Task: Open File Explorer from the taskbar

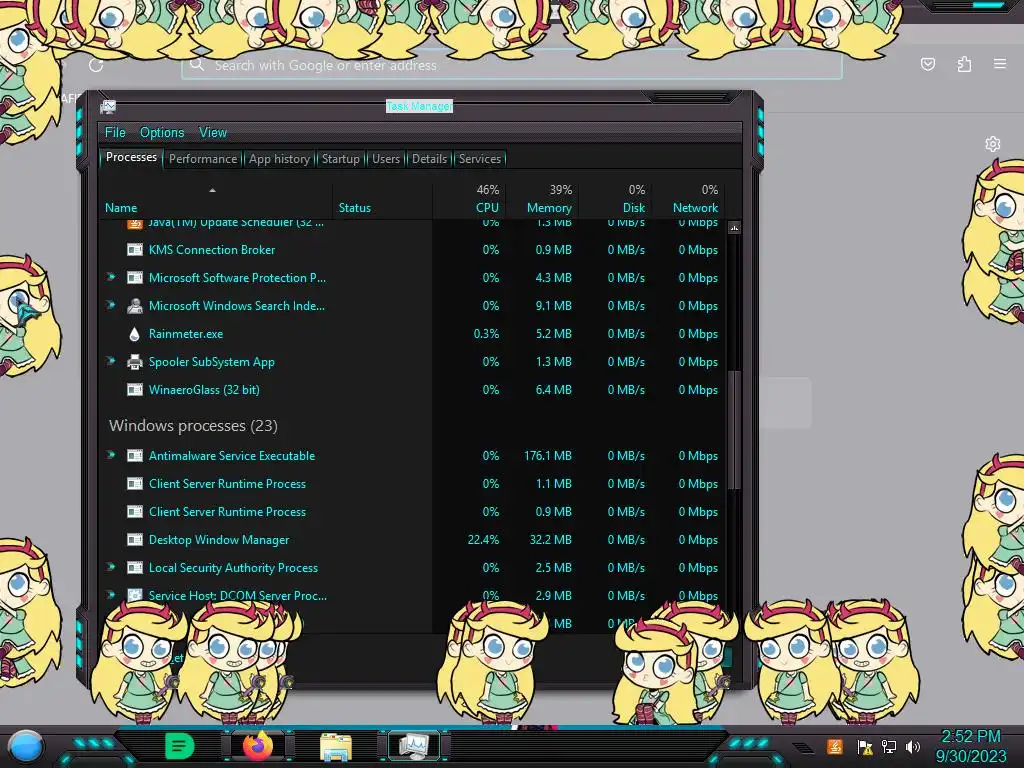Action: tap(336, 746)
